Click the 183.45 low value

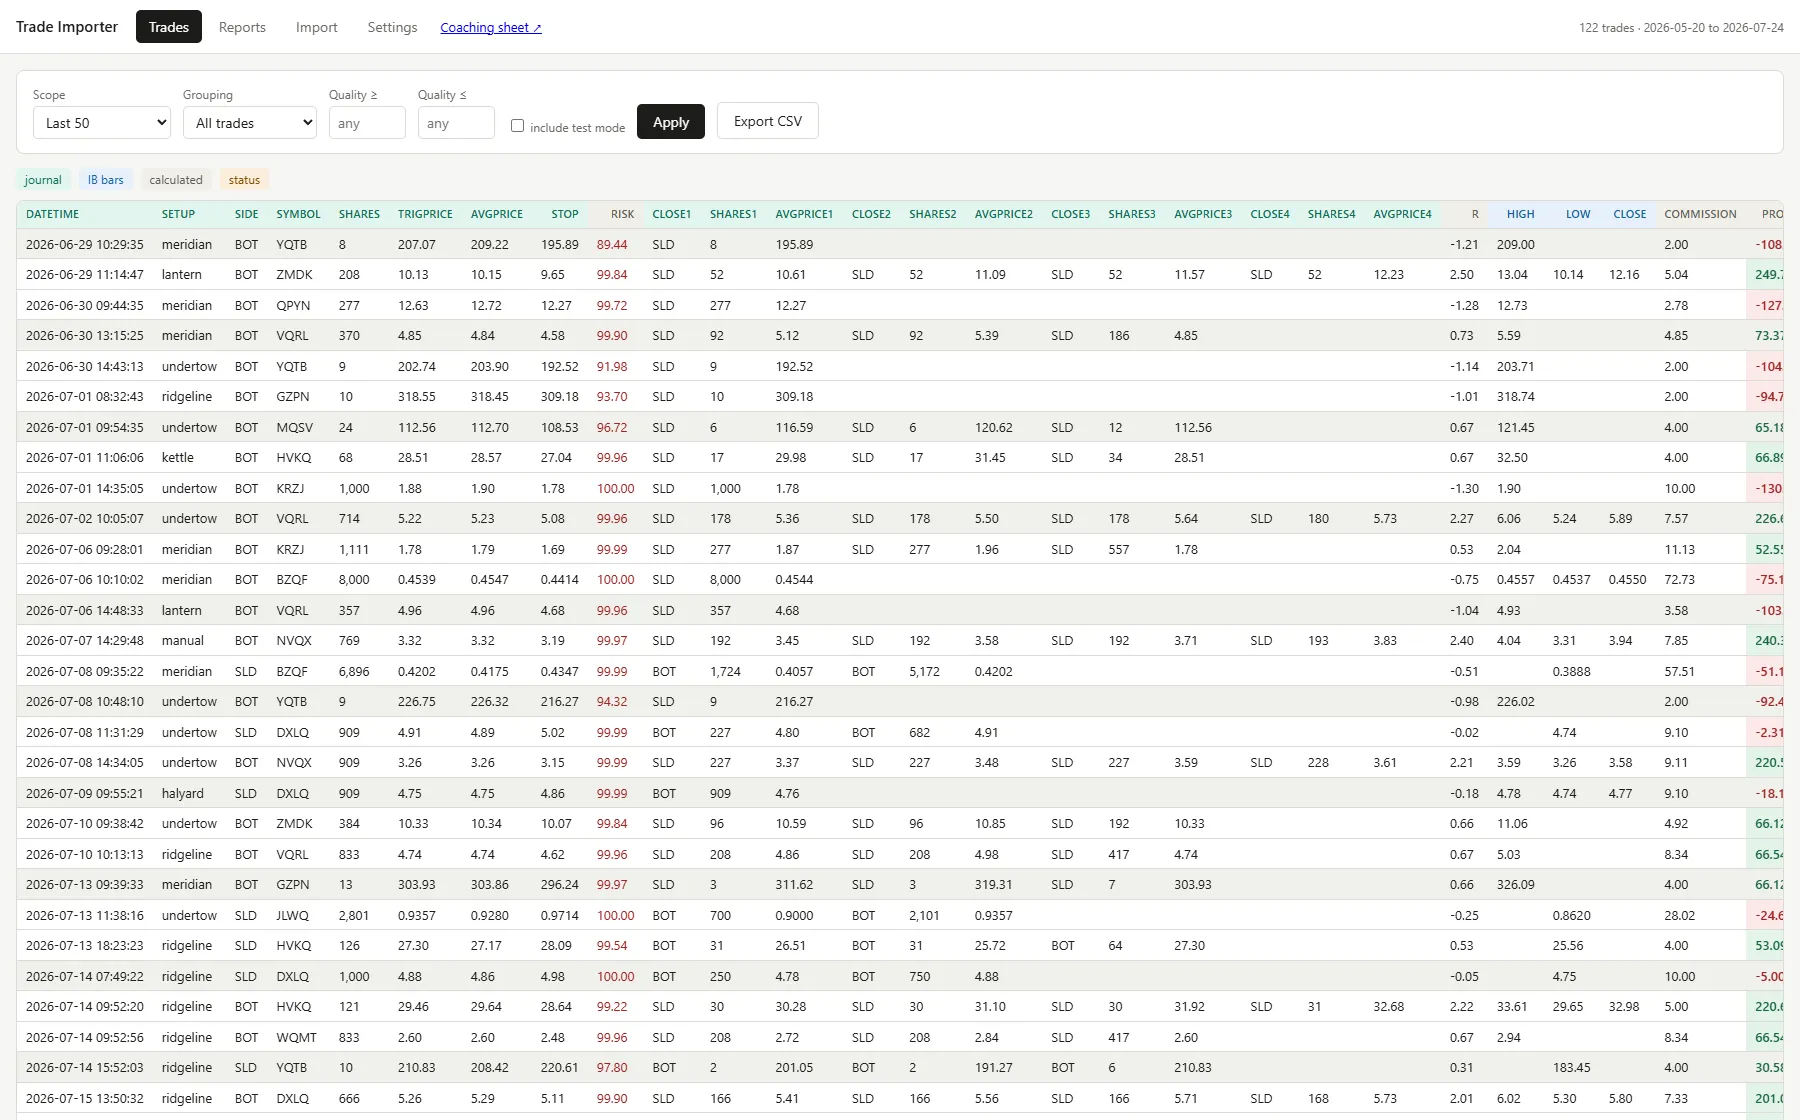click(x=1571, y=1067)
